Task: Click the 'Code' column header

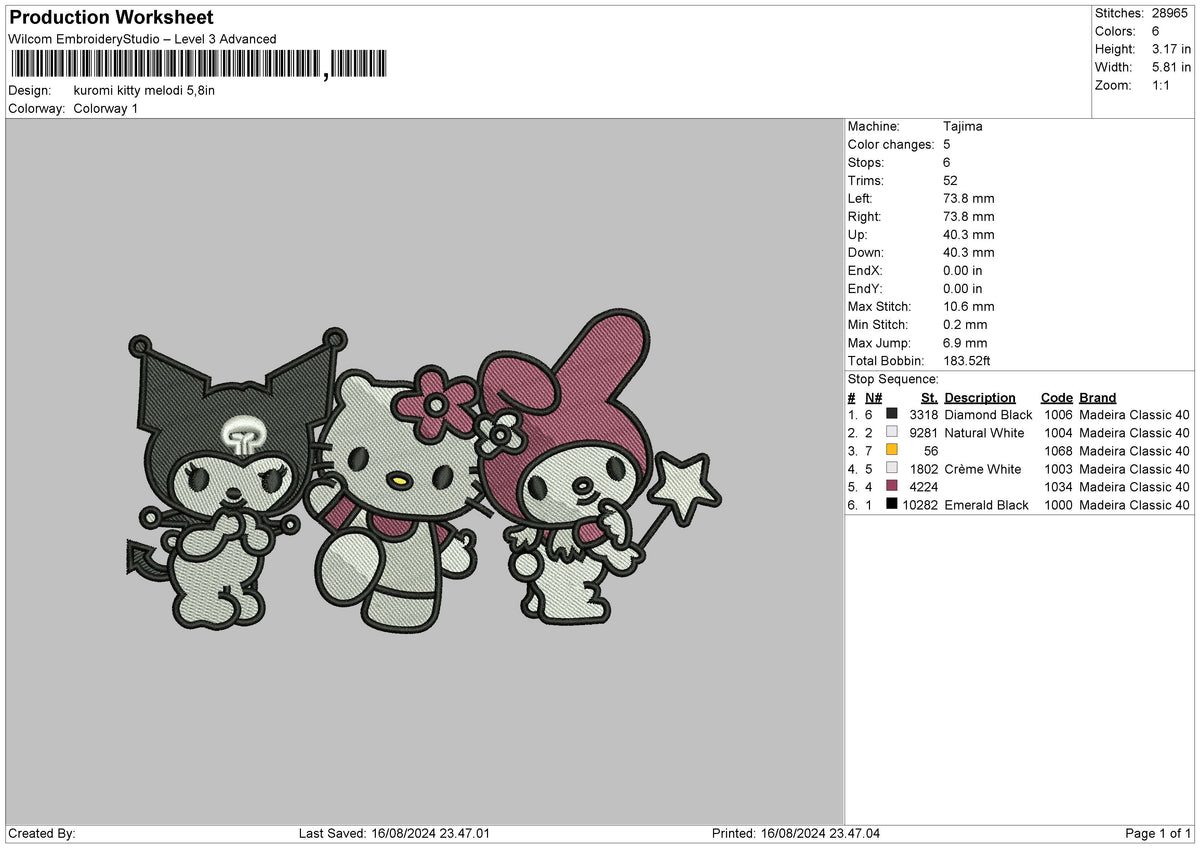Action: pyautogui.click(x=1057, y=398)
